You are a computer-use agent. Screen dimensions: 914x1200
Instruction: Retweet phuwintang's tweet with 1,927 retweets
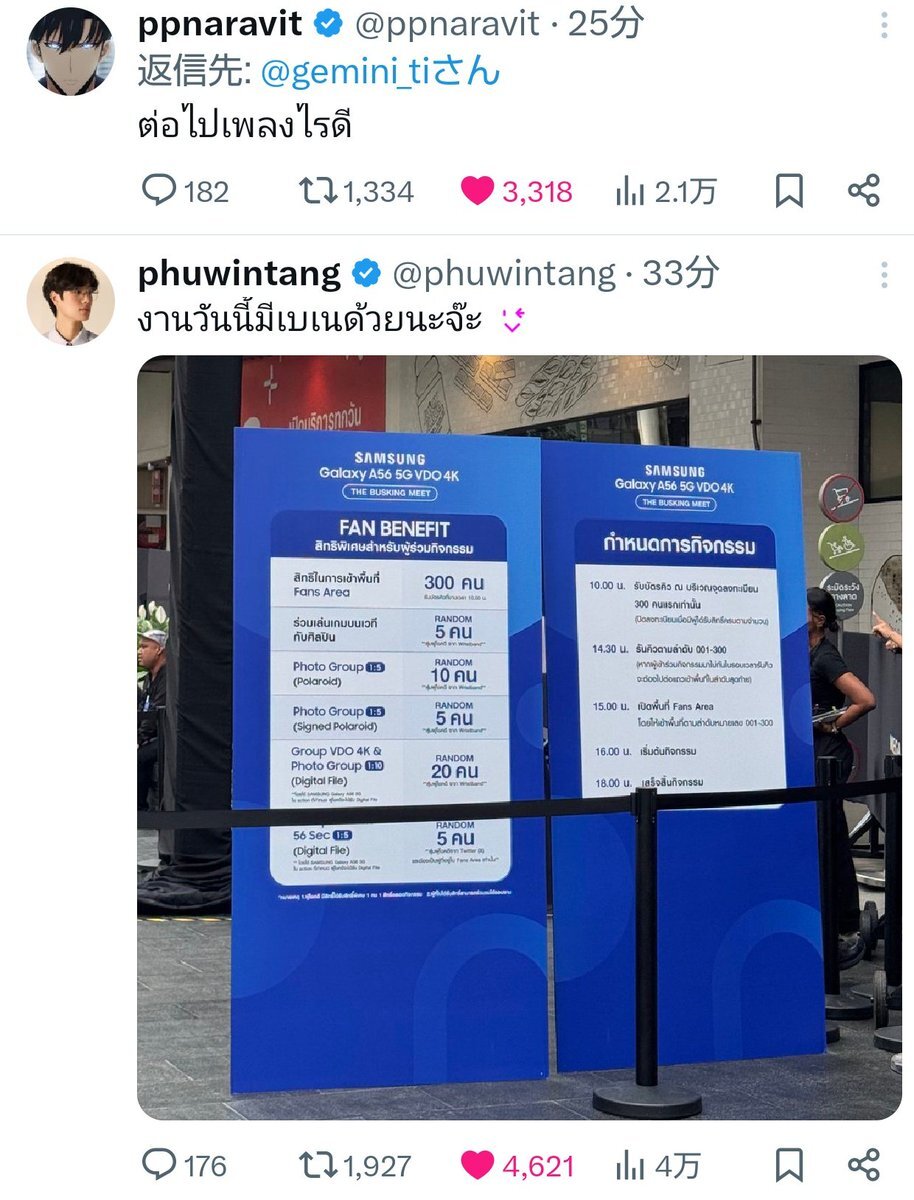(x=356, y=1165)
